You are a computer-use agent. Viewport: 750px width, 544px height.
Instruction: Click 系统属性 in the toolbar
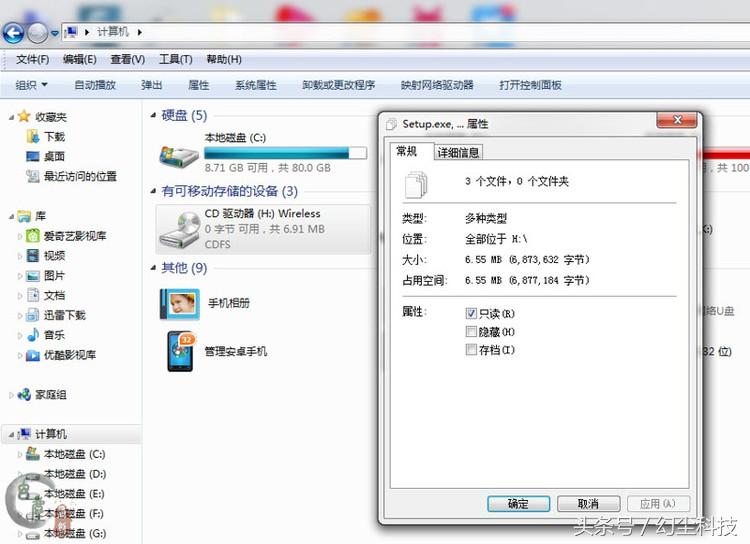(256, 85)
